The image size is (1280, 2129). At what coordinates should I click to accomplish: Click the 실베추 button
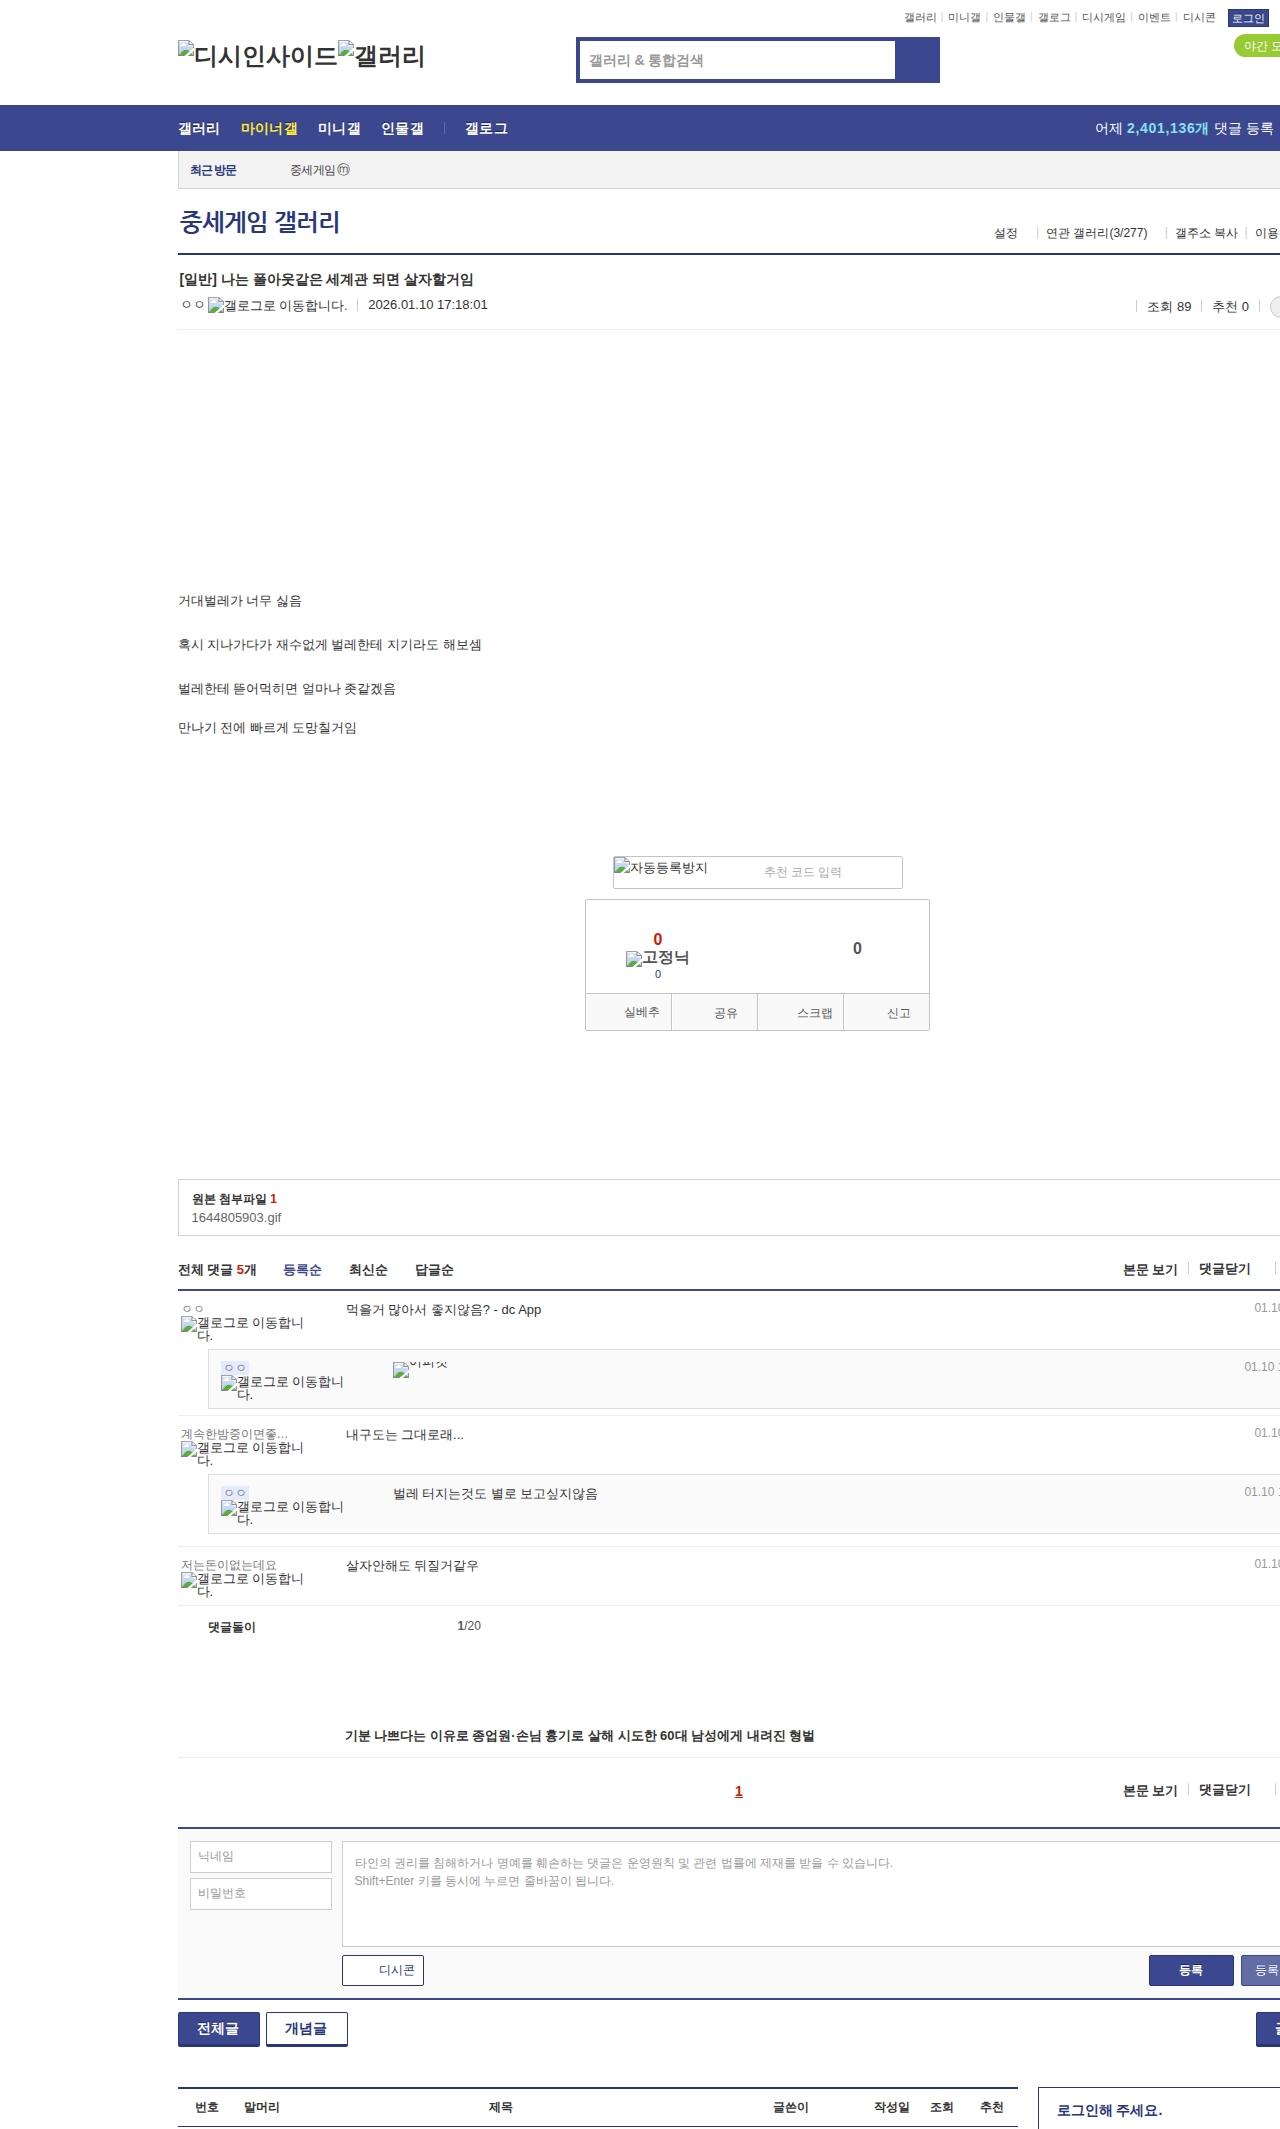tap(641, 1013)
